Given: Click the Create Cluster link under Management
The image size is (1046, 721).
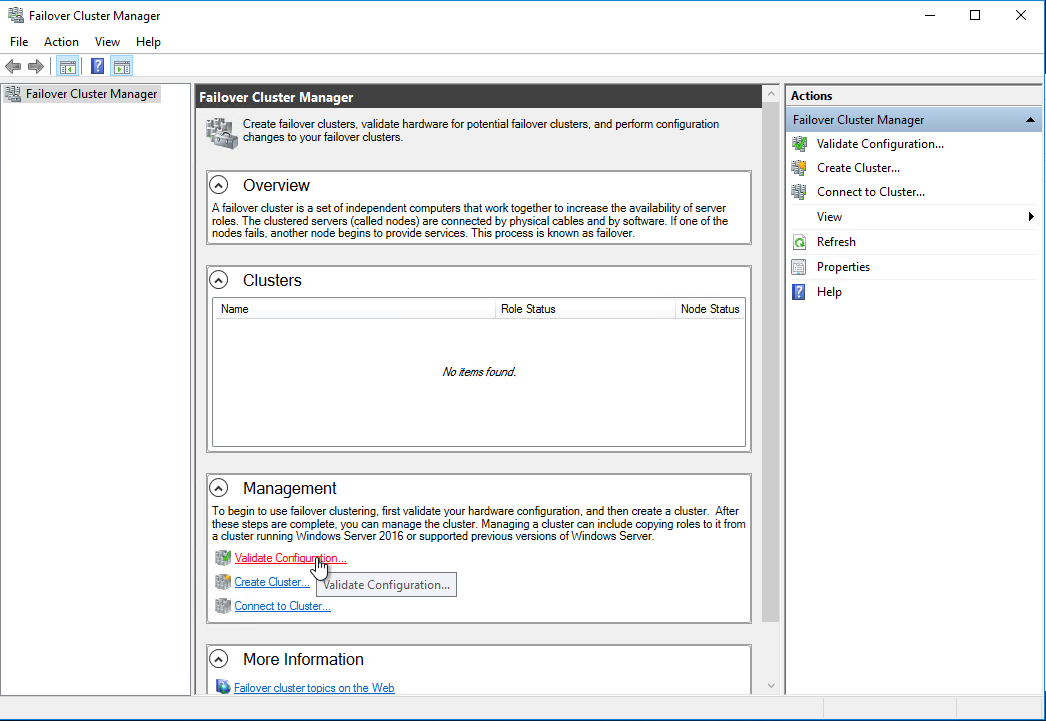Looking at the screenshot, I should click(x=271, y=582).
